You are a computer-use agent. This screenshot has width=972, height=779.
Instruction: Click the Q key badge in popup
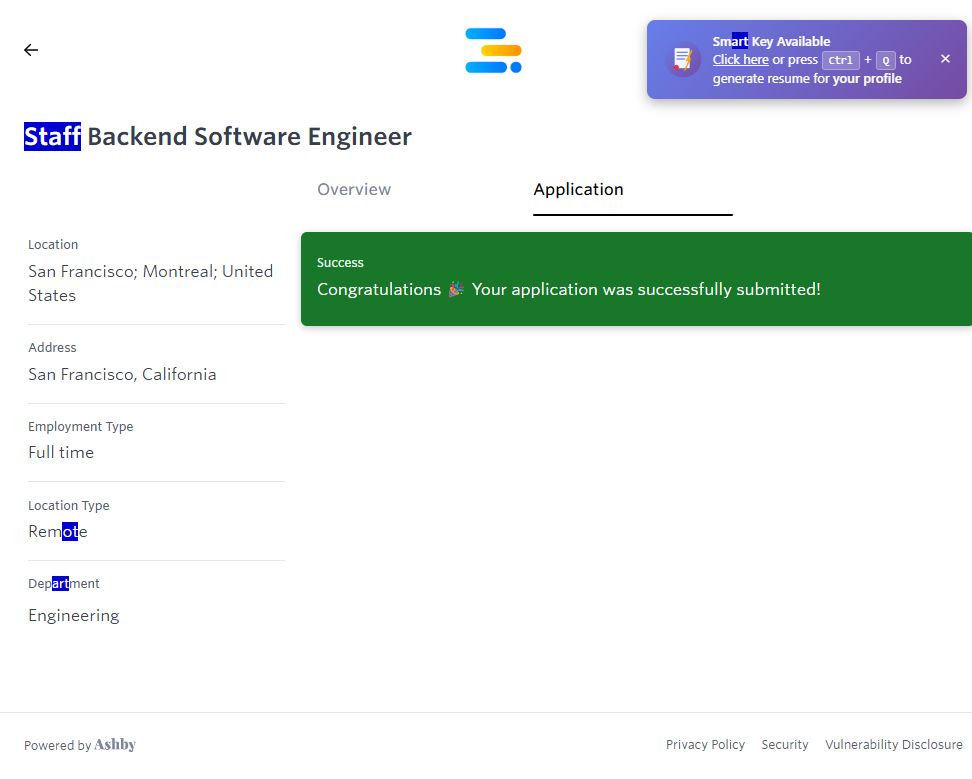[885, 60]
